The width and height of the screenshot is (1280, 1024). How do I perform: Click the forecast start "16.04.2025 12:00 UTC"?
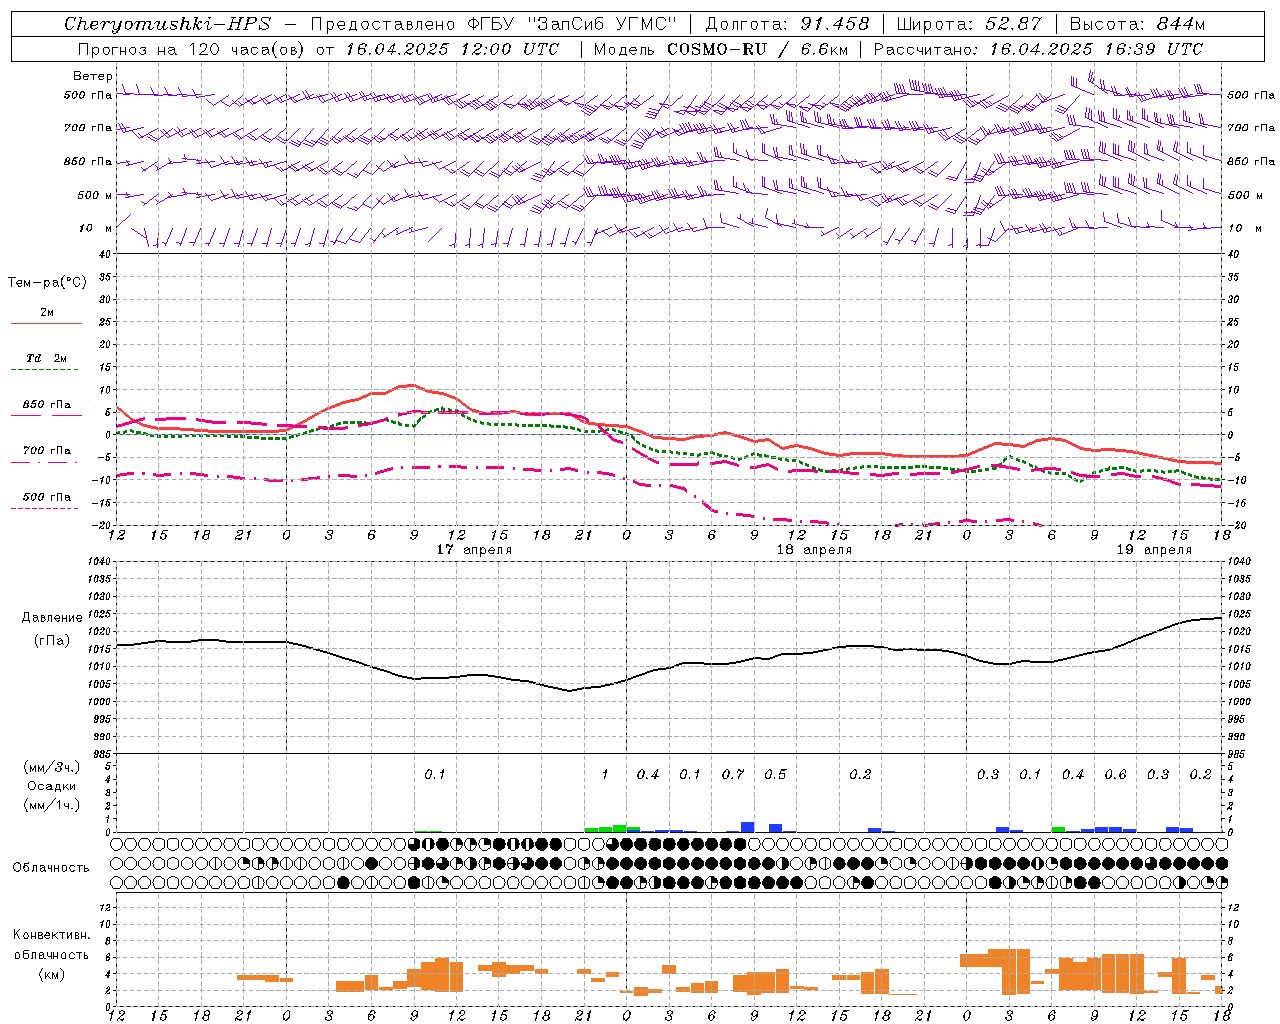[x=453, y=49]
